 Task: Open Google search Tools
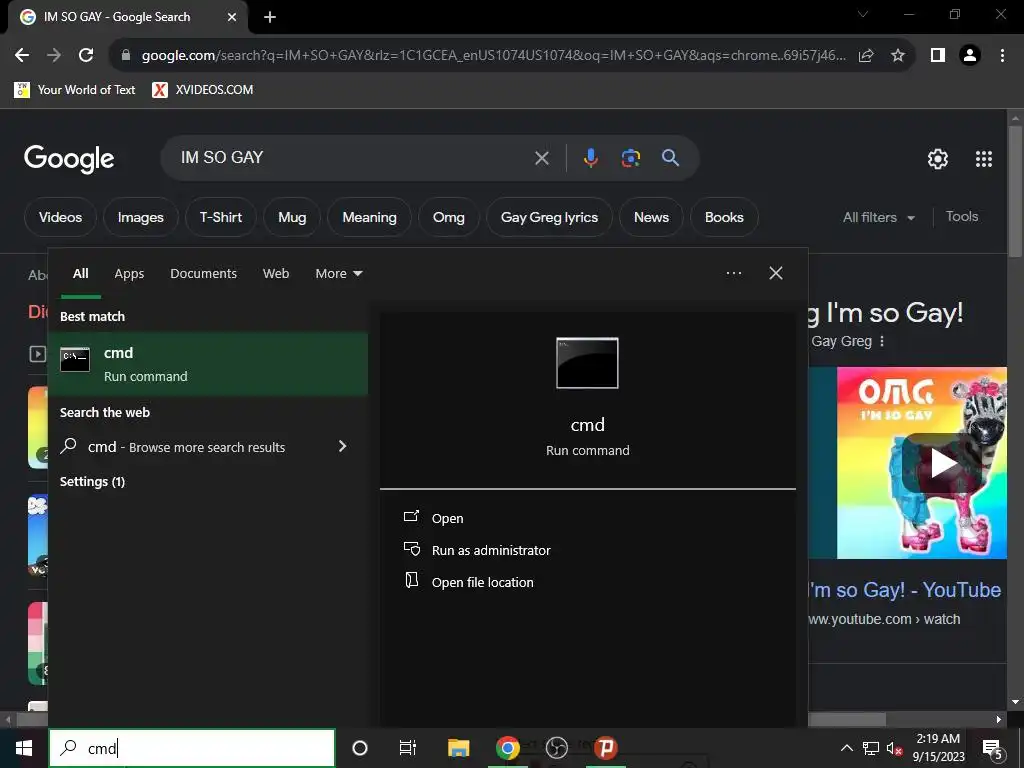pos(961,217)
